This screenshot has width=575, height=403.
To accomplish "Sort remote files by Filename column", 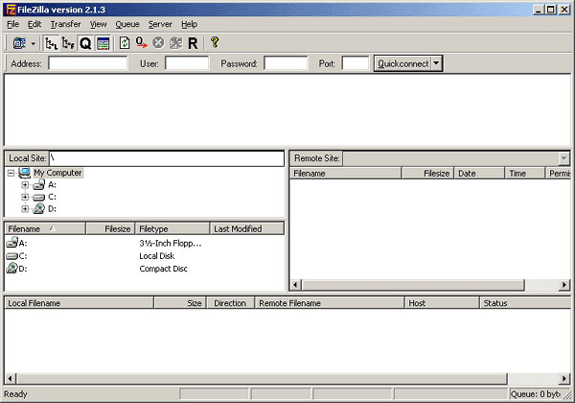I will point(345,173).
